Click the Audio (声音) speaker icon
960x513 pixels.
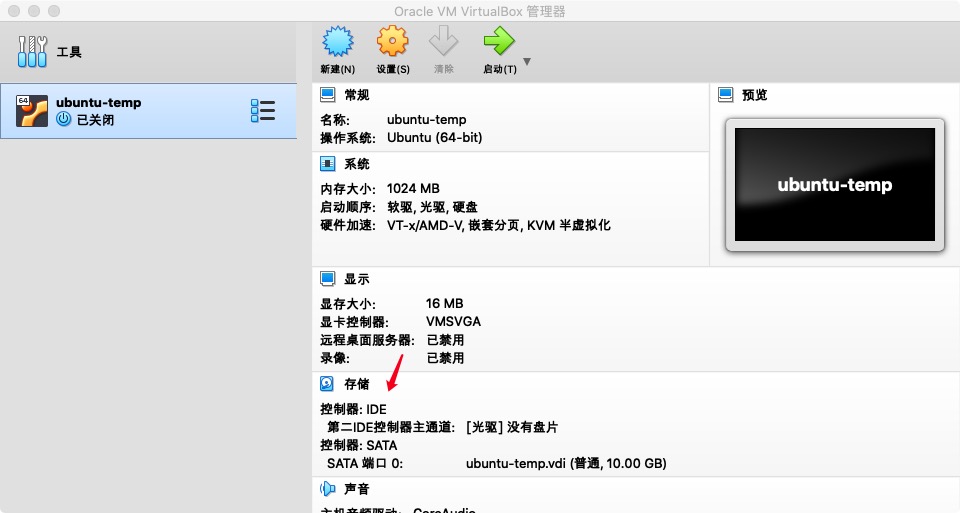[x=327, y=489]
